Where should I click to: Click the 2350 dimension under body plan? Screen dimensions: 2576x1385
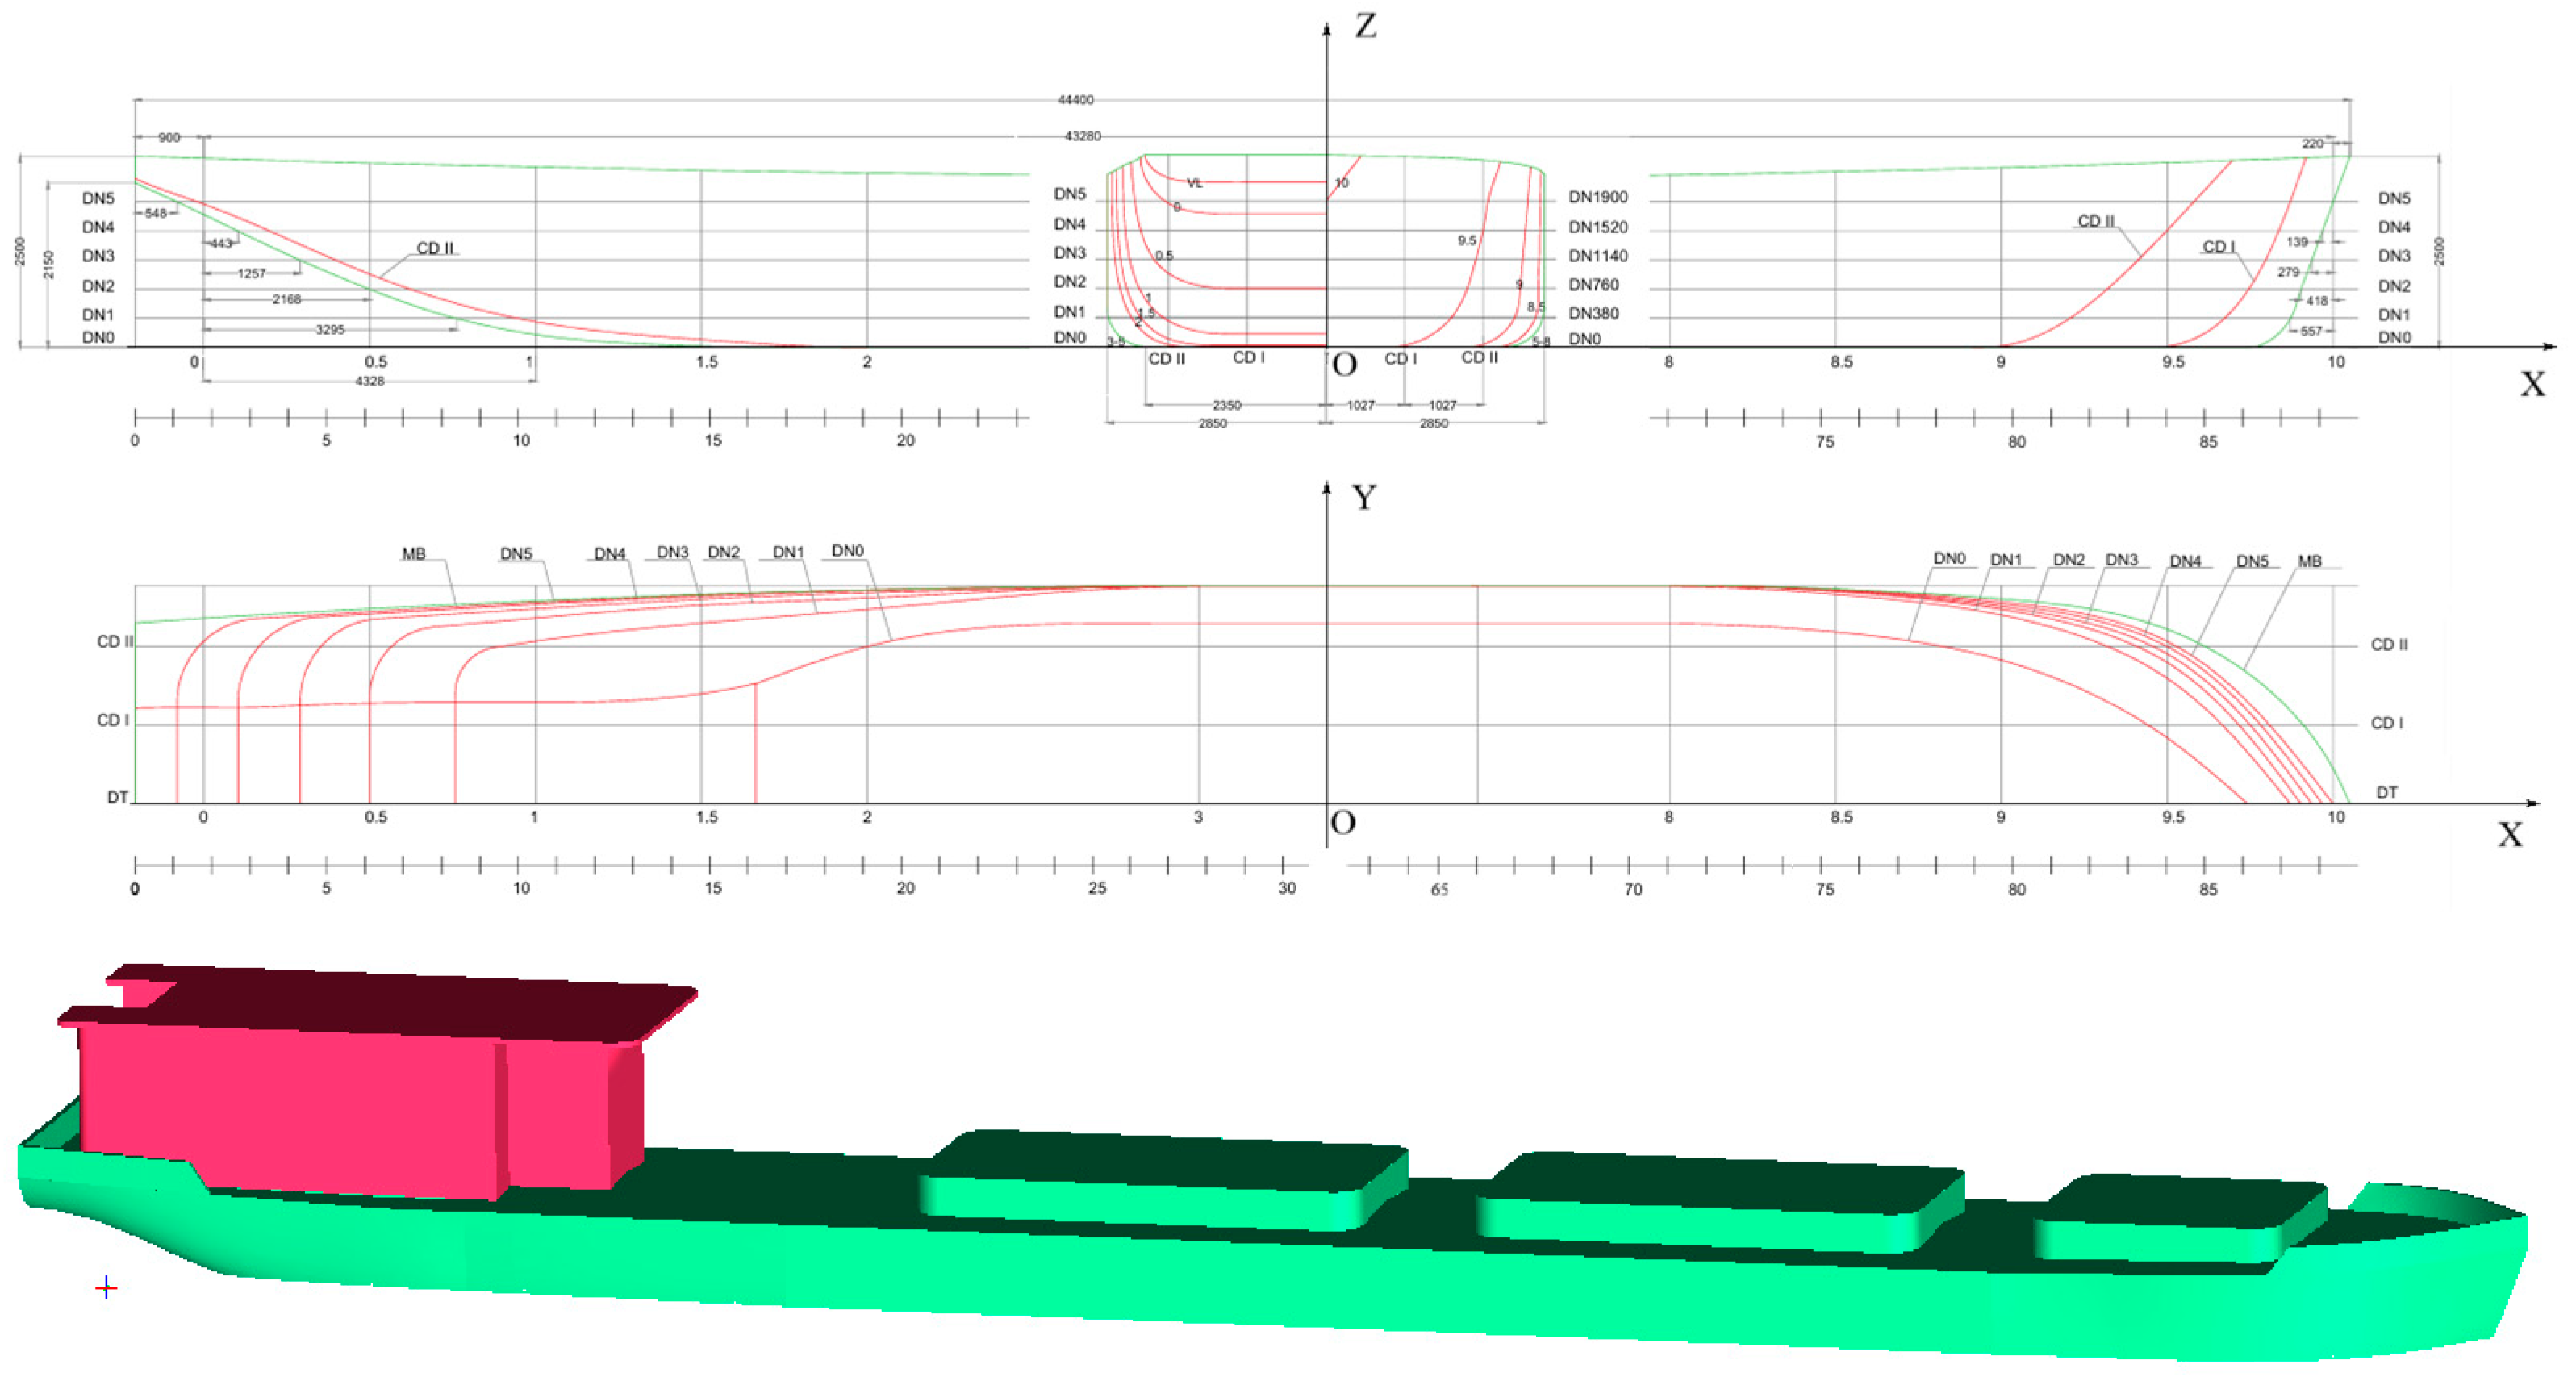pyautogui.click(x=1226, y=405)
